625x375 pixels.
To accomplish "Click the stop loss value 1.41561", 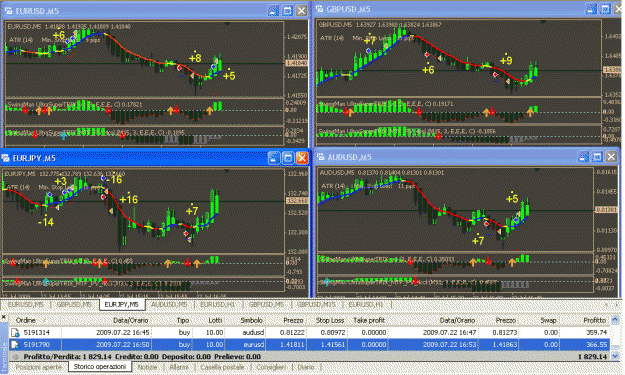I will pos(334,344).
